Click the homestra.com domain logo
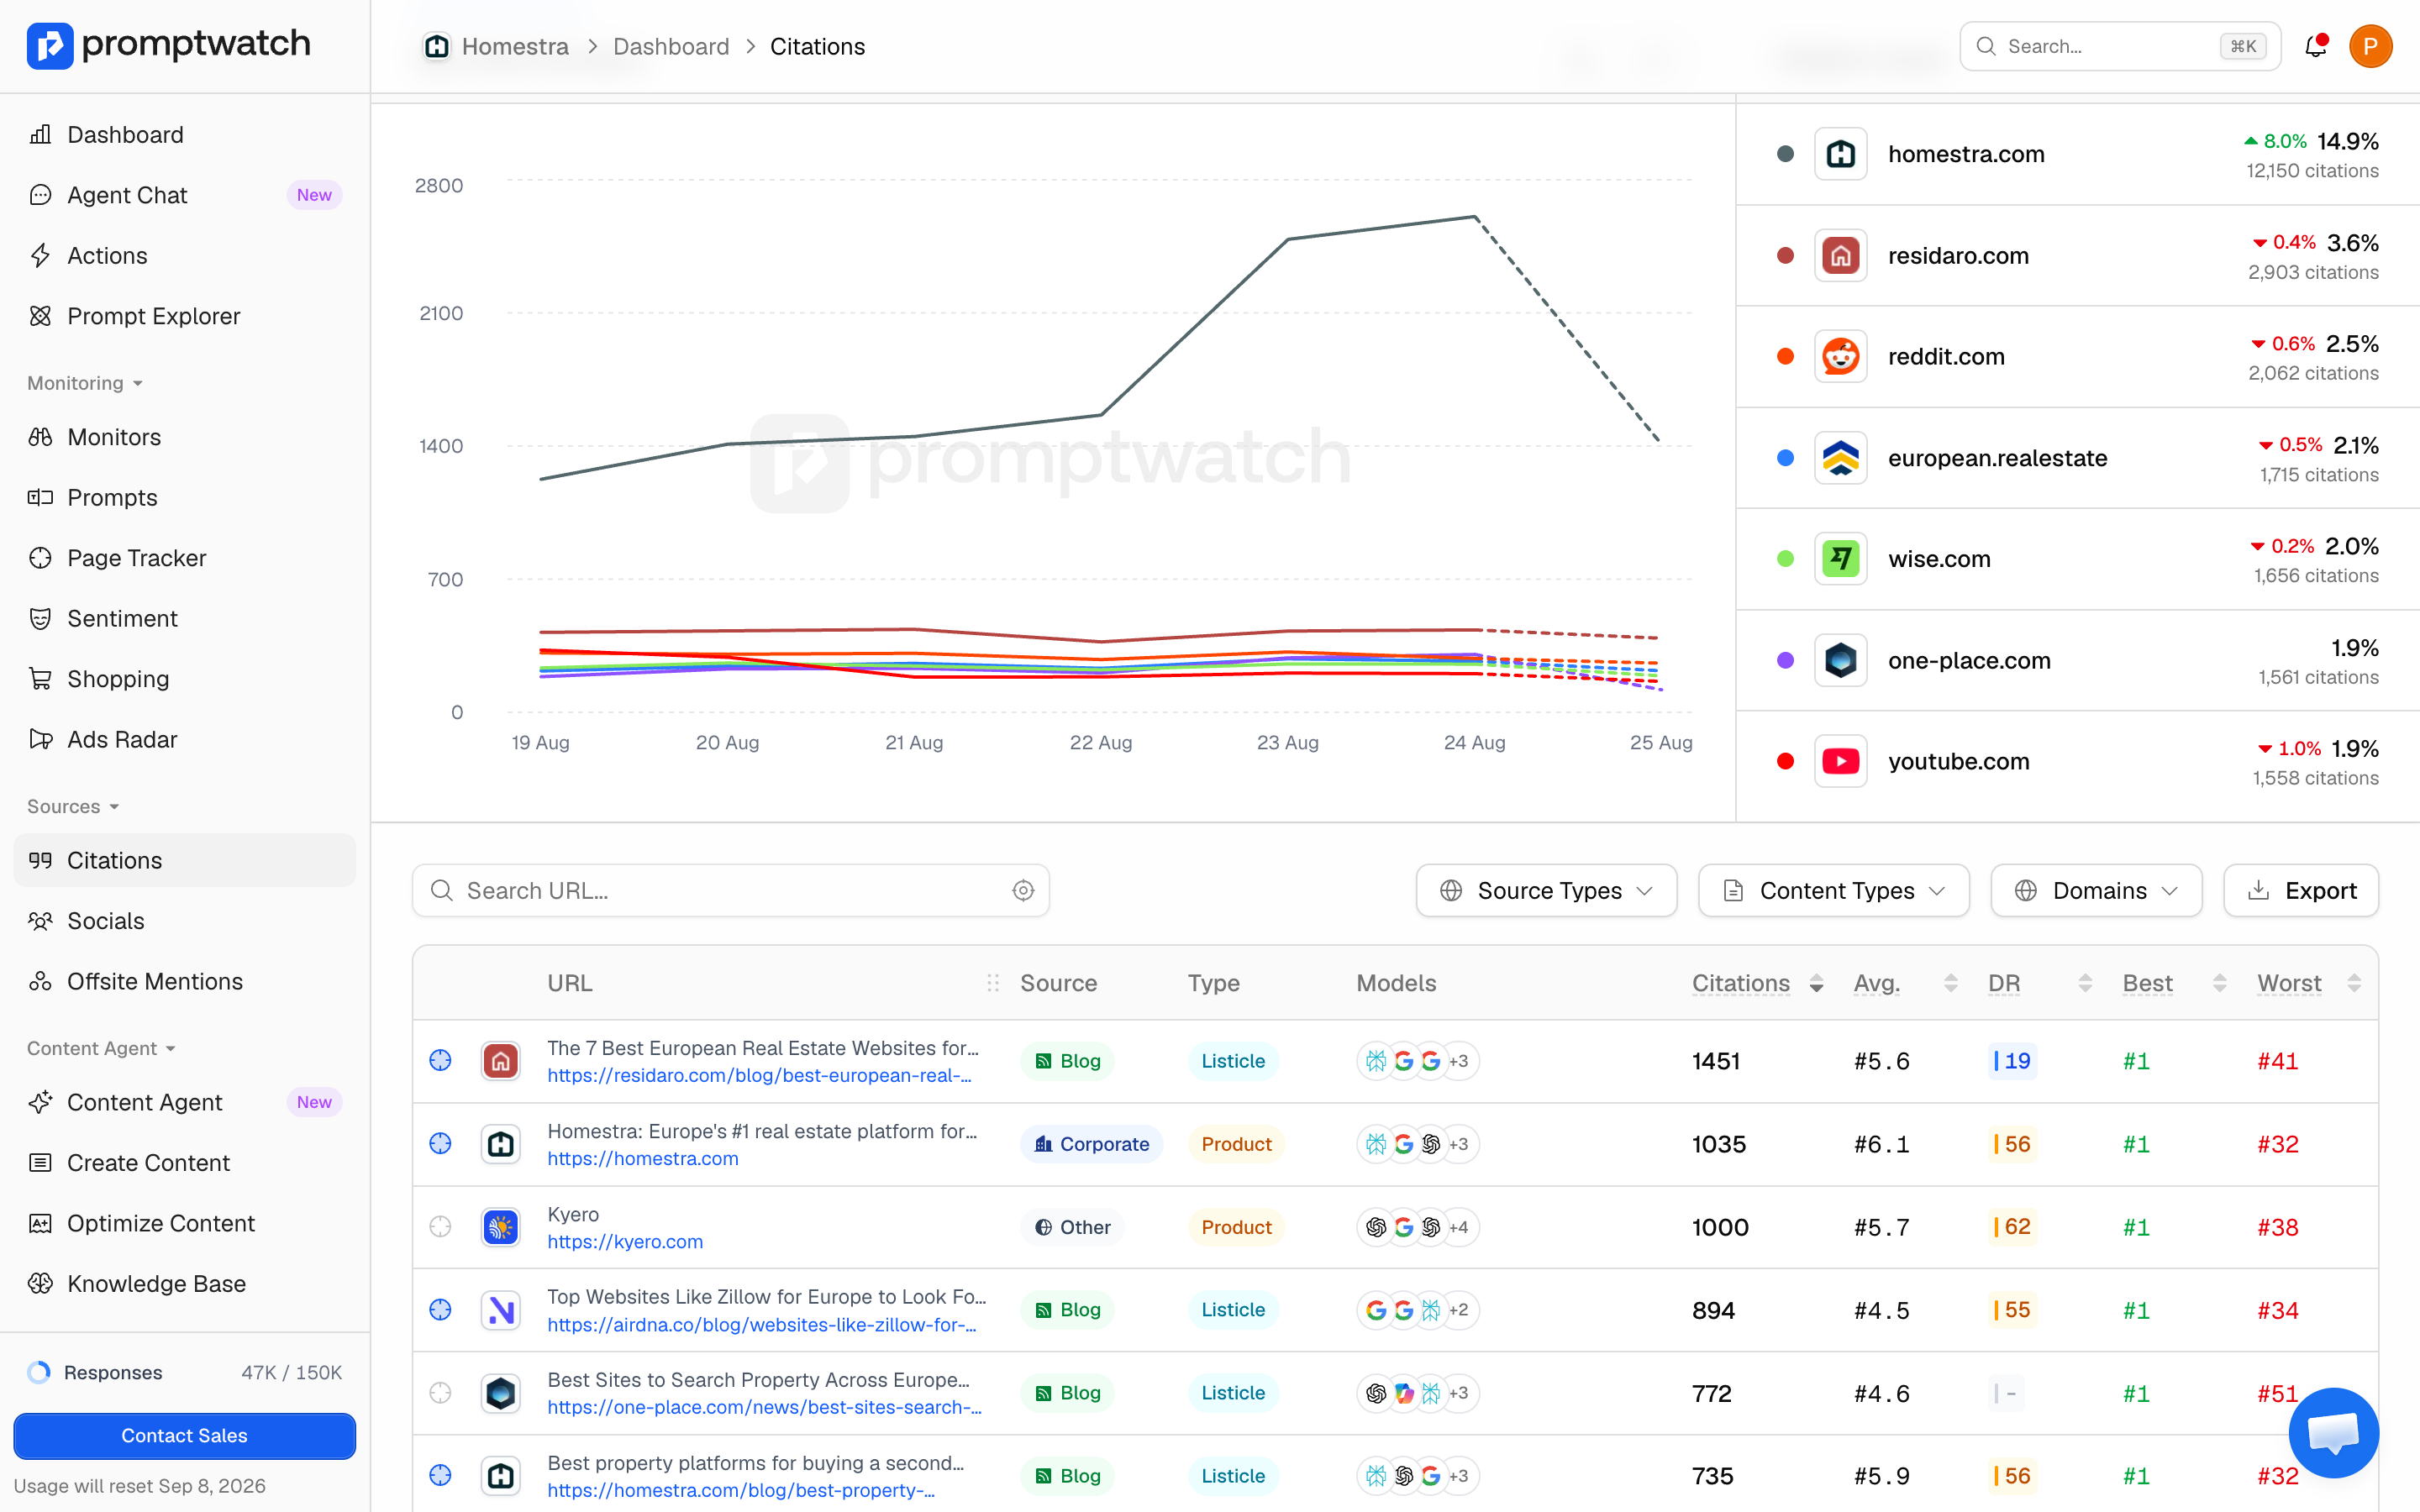2420x1512 pixels. point(1840,154)
